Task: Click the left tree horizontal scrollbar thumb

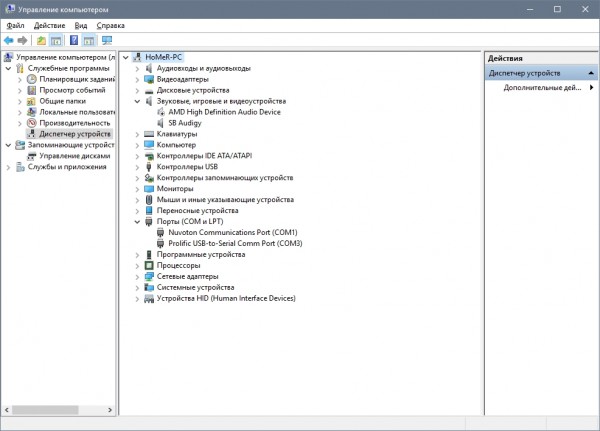Action: pos(45,410)
